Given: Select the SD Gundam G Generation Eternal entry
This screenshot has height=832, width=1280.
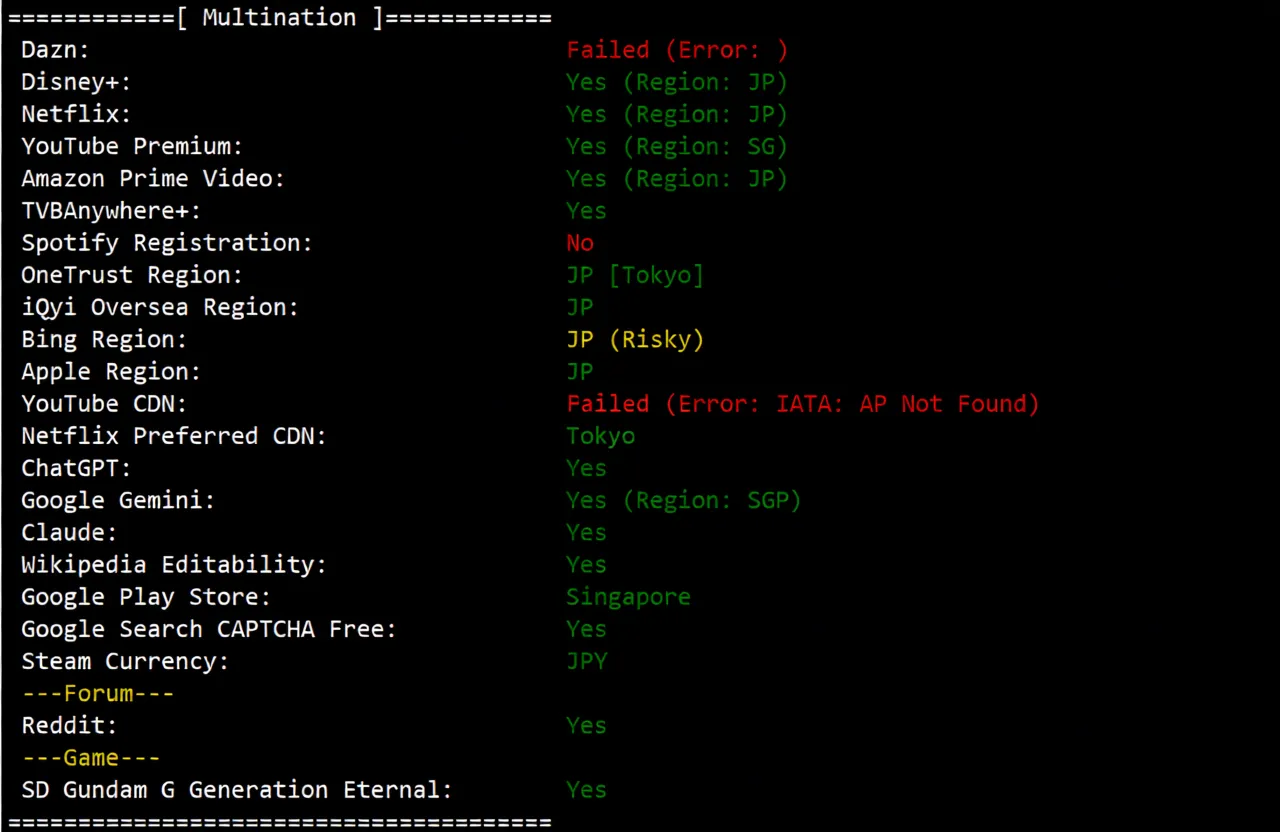Looking at the screenshot, I should coord(236,789).
